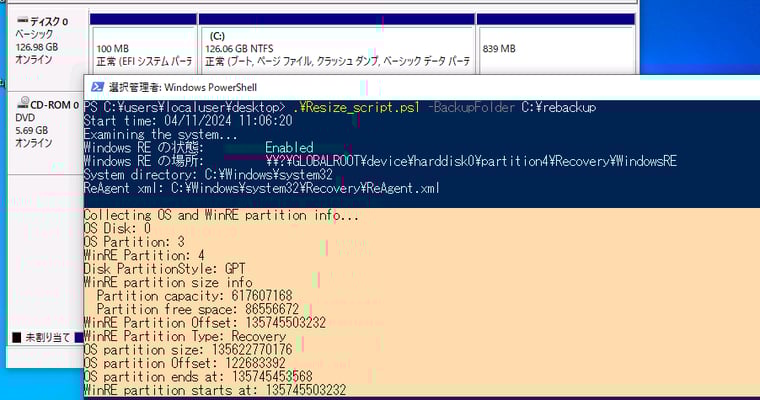Screen dimensions: 760x400
Task: Click the DVD type label under CD-ROM 0
Action: coord(25,117)
